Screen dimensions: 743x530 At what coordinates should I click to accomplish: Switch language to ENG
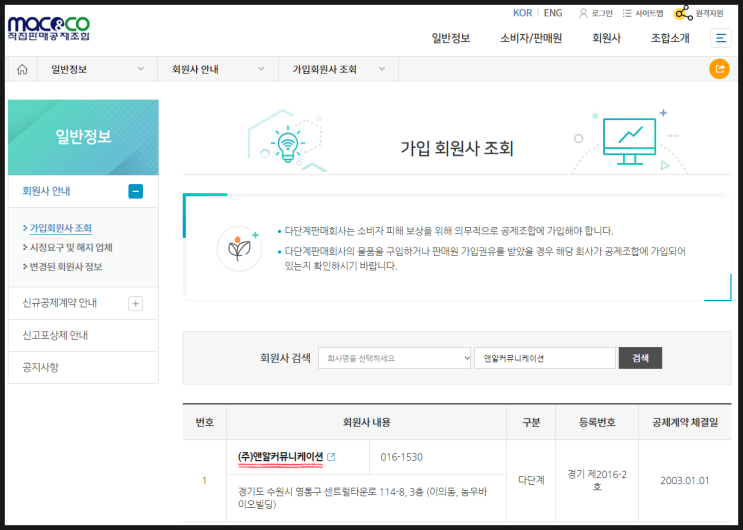tap(553, 13)
